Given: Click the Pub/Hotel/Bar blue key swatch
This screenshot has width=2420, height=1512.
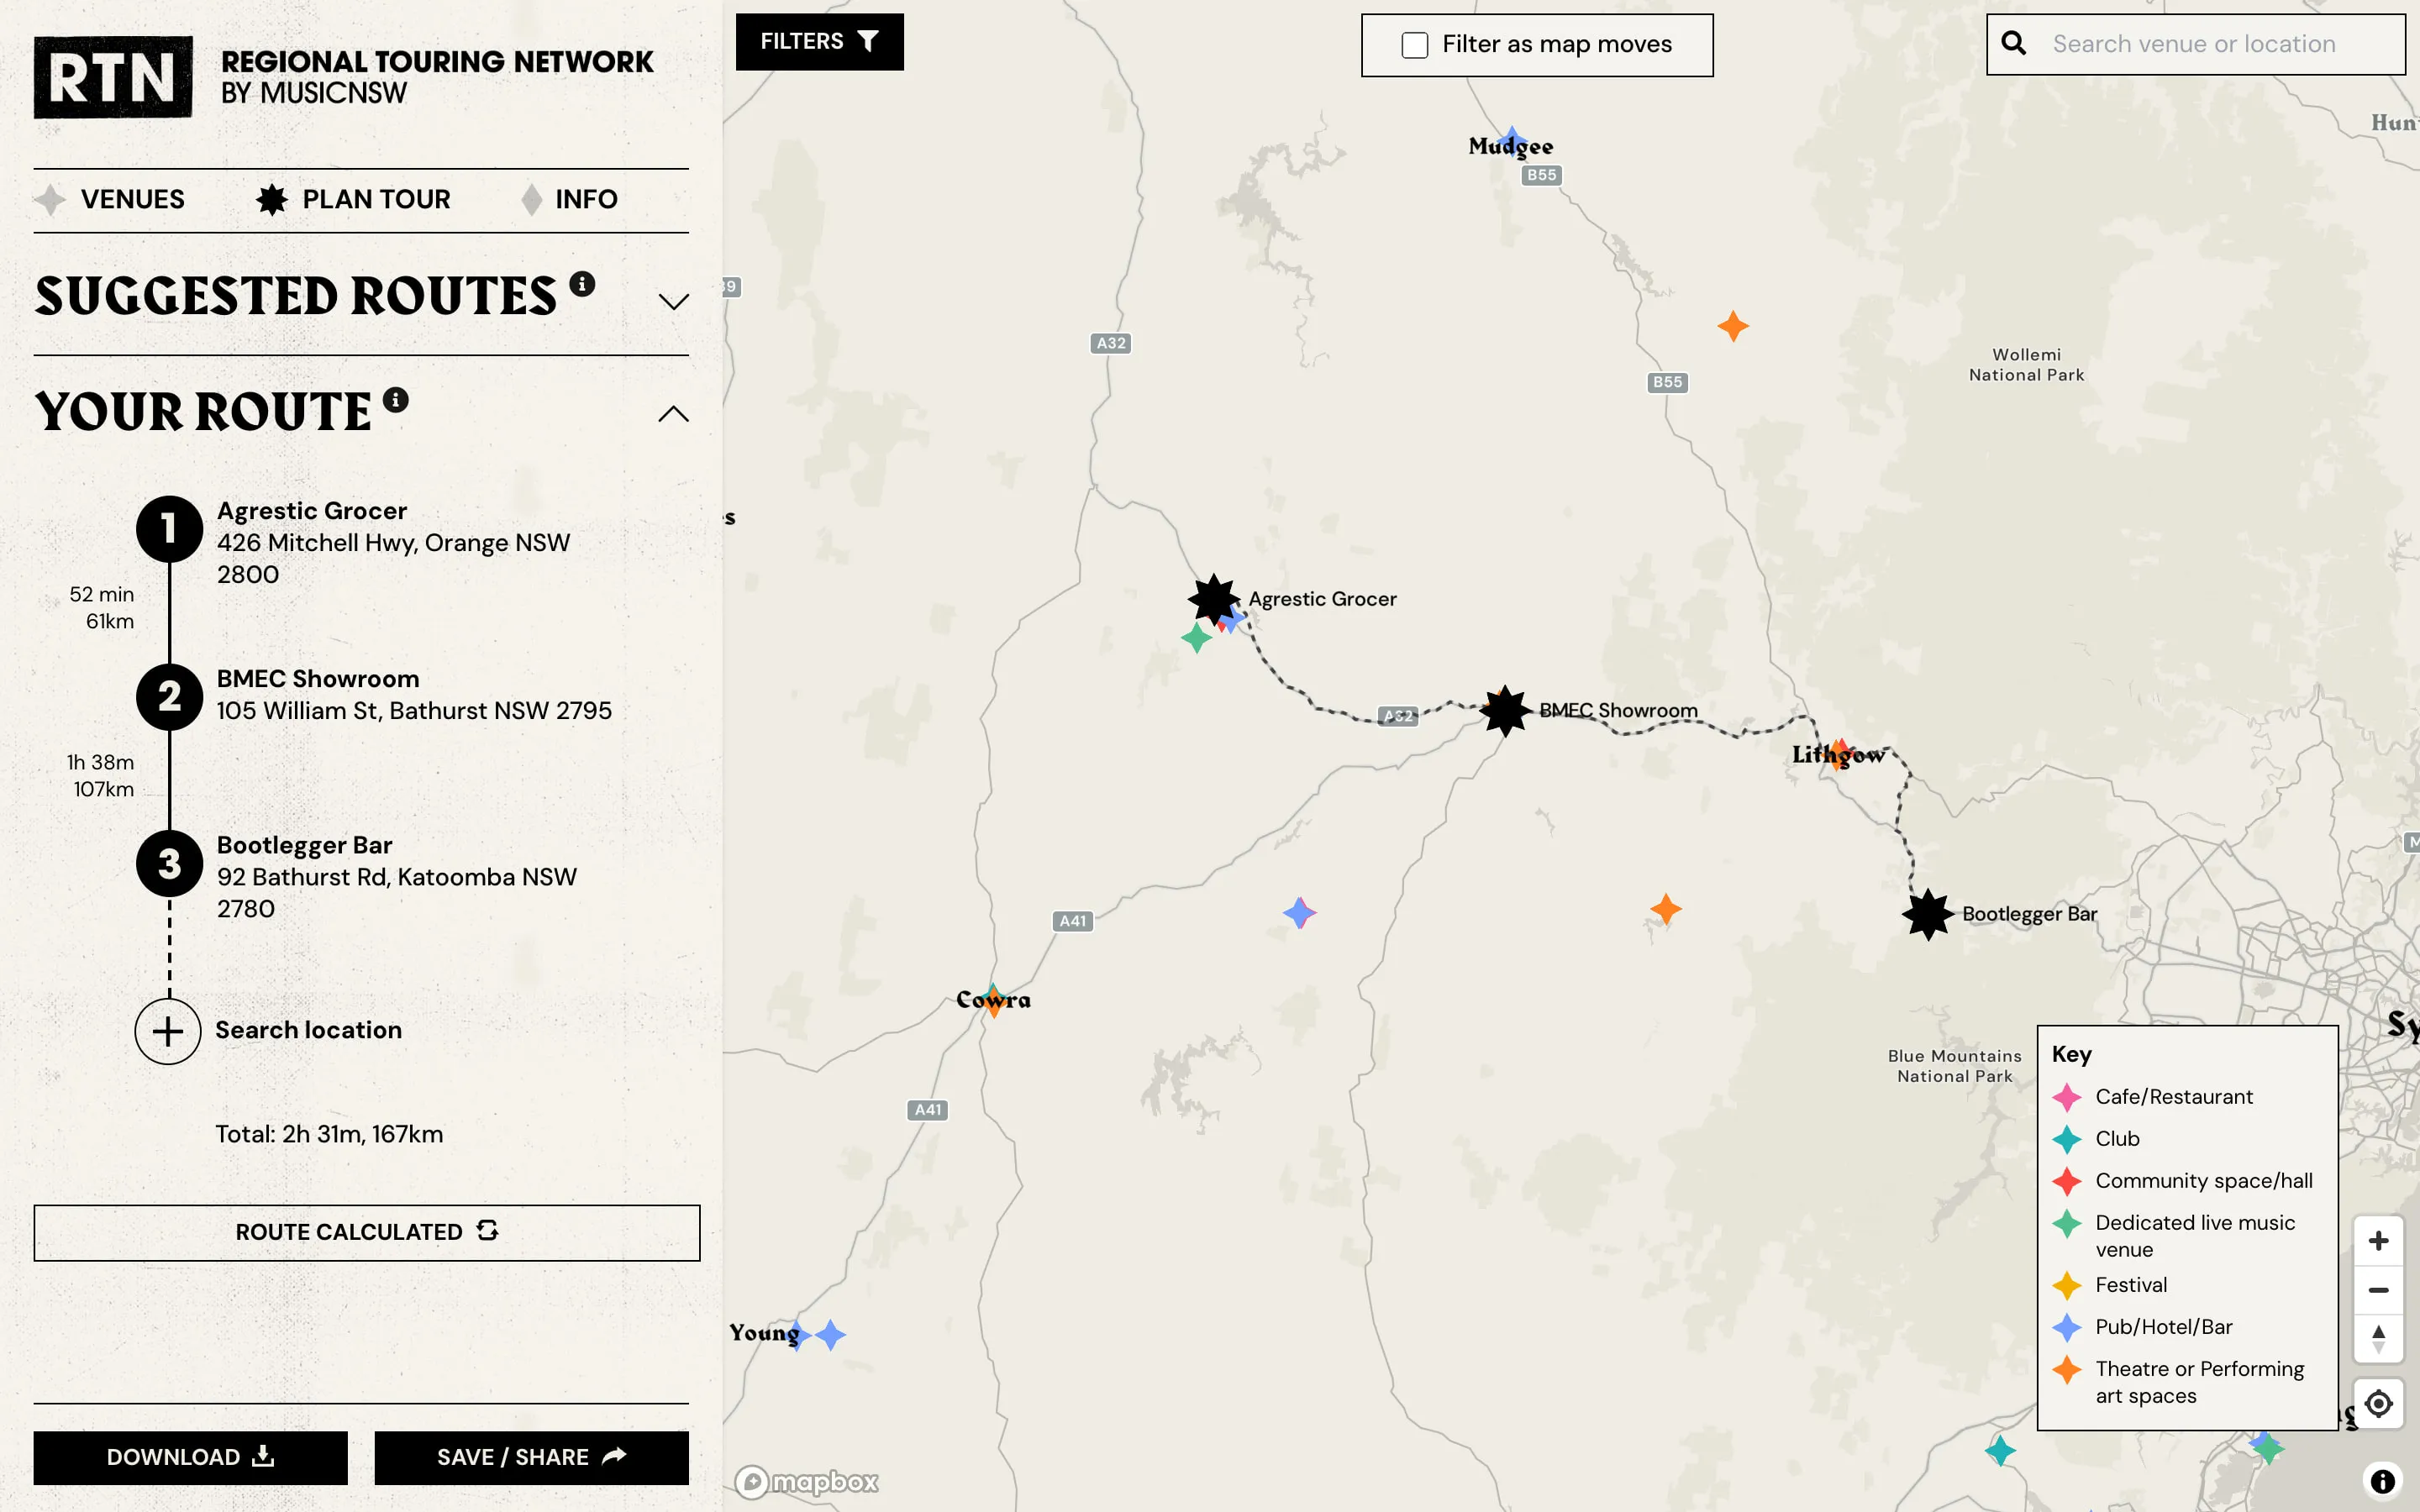Looking at the screenshot, I should click(x=2066, y=1327).
